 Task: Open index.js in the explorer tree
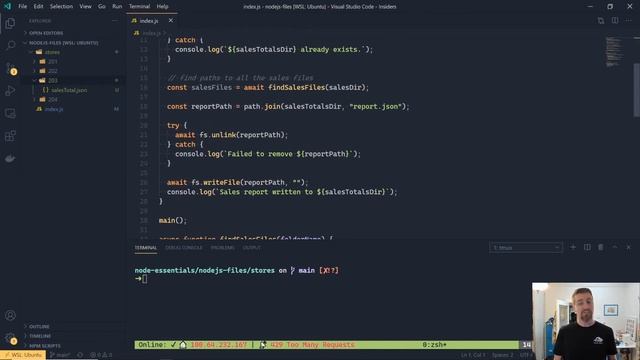tap(54, 109)
